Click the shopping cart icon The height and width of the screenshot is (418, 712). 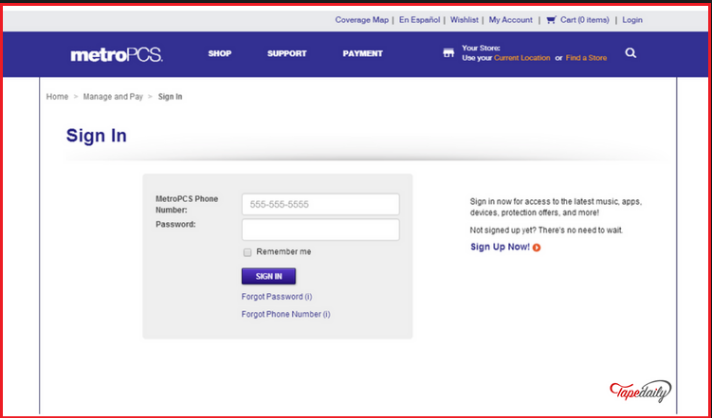pyautogui.click(x=551, y=20)
